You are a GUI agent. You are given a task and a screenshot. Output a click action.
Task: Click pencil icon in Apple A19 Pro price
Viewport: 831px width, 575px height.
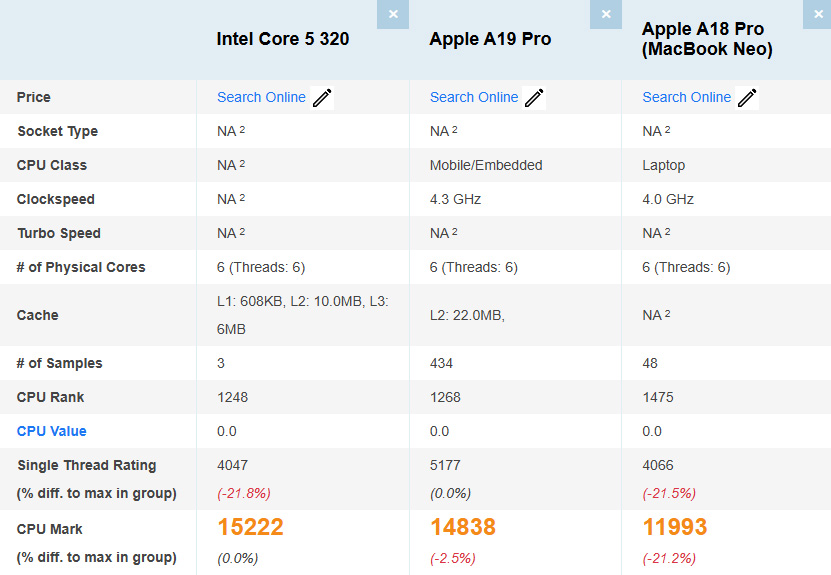coord(534,98)
